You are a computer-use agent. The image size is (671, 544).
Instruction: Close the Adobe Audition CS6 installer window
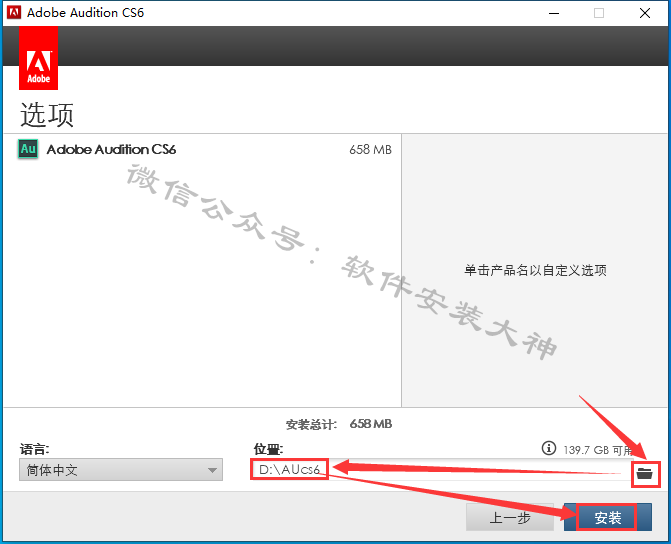(645, 13)
